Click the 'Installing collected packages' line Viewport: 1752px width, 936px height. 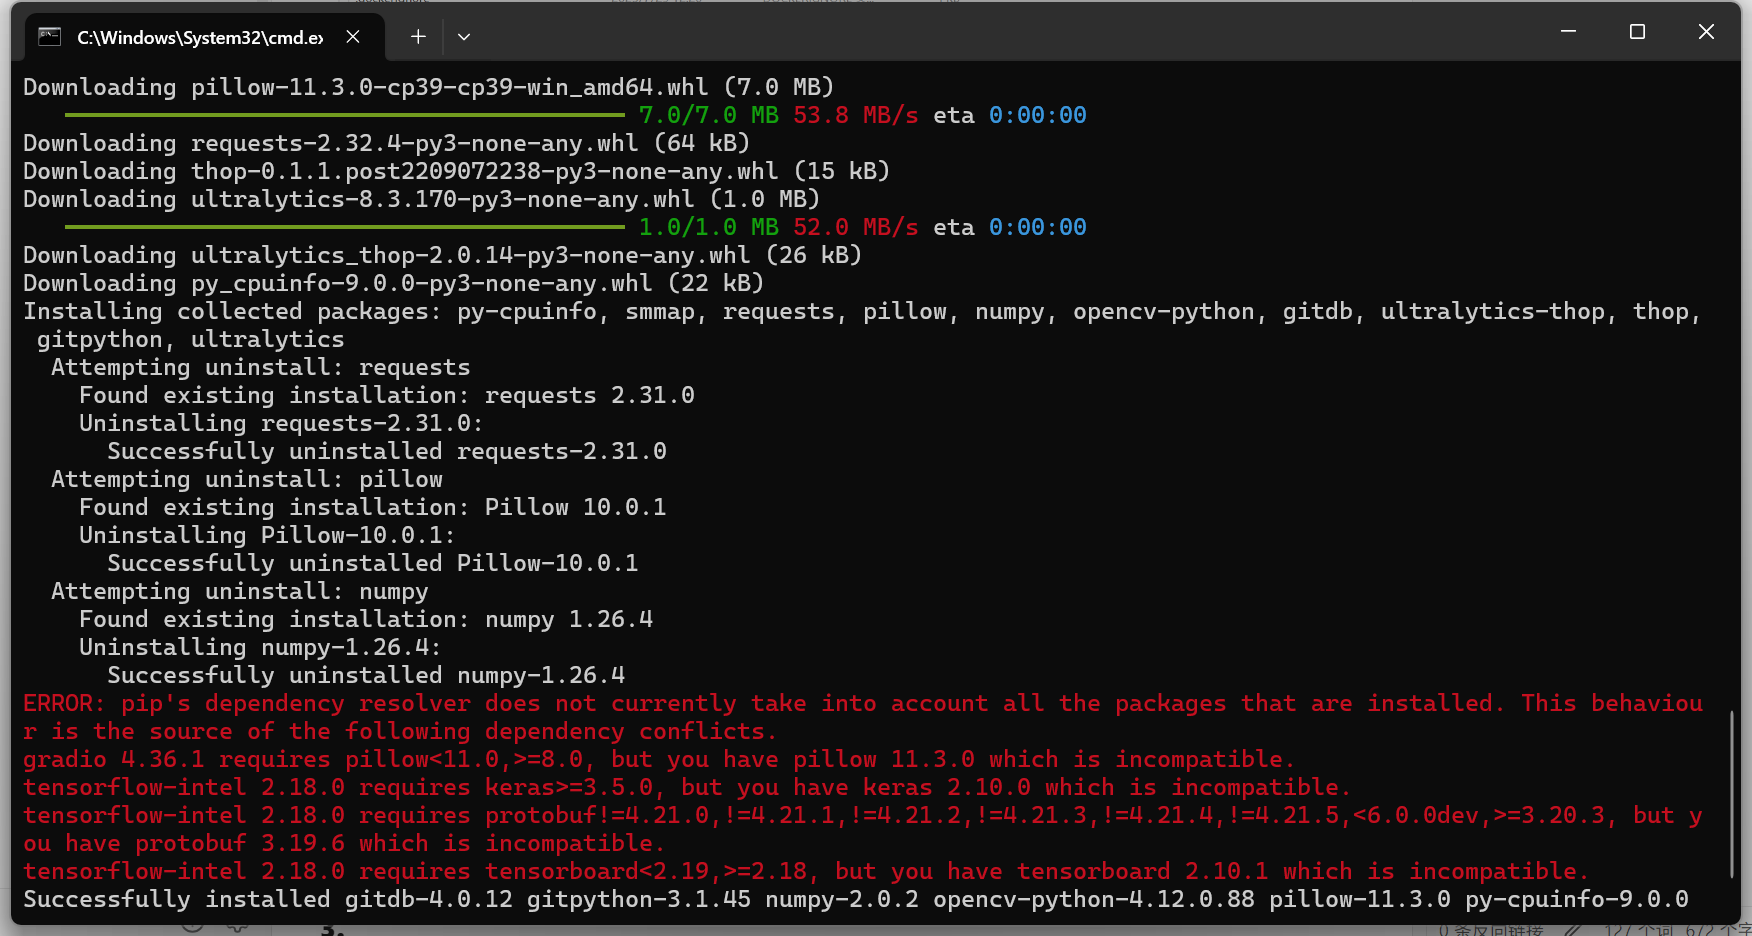862,311
